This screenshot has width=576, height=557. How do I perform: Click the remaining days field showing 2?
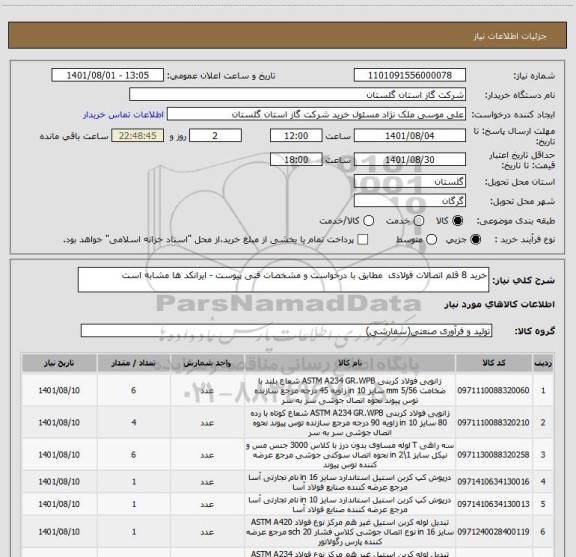click(x=215, y=136)
